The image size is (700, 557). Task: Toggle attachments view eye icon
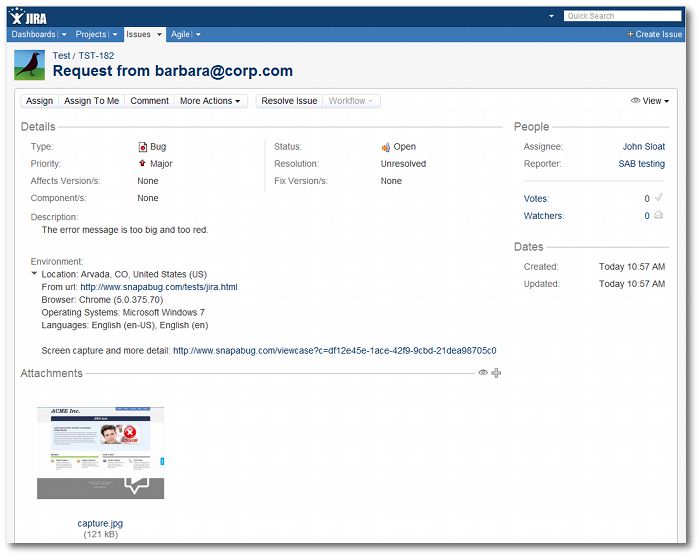point(483,372)
